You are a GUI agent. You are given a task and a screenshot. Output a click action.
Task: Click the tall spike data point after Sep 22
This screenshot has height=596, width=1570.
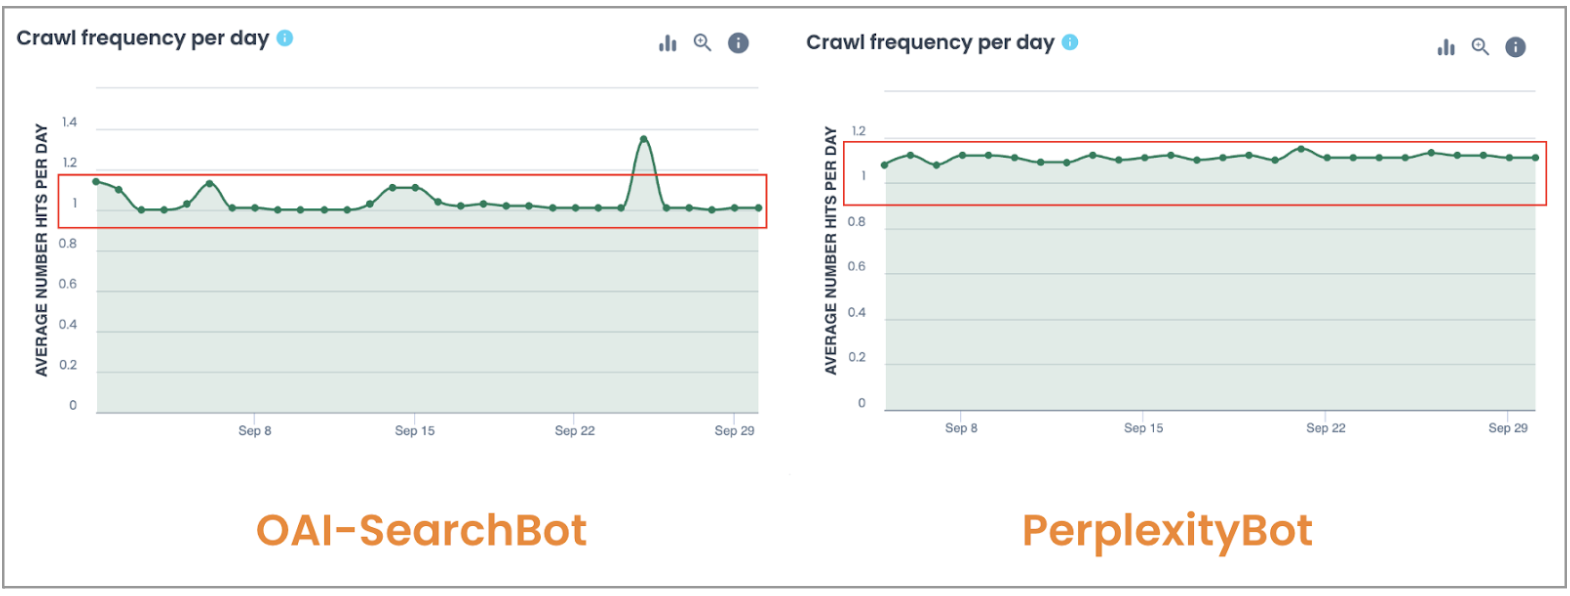[643, 139]
